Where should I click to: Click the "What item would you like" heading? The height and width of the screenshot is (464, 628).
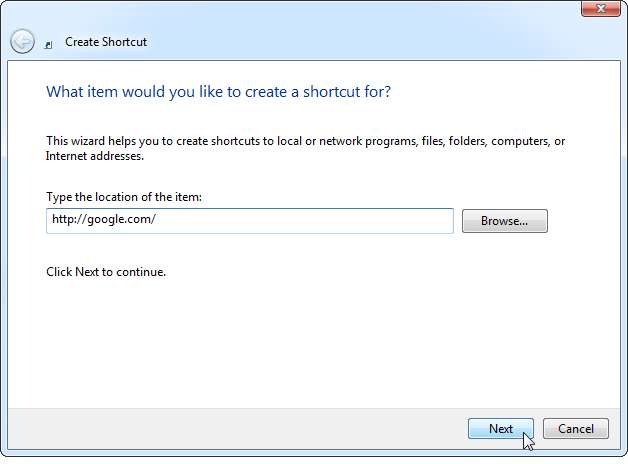click(218, 92)
